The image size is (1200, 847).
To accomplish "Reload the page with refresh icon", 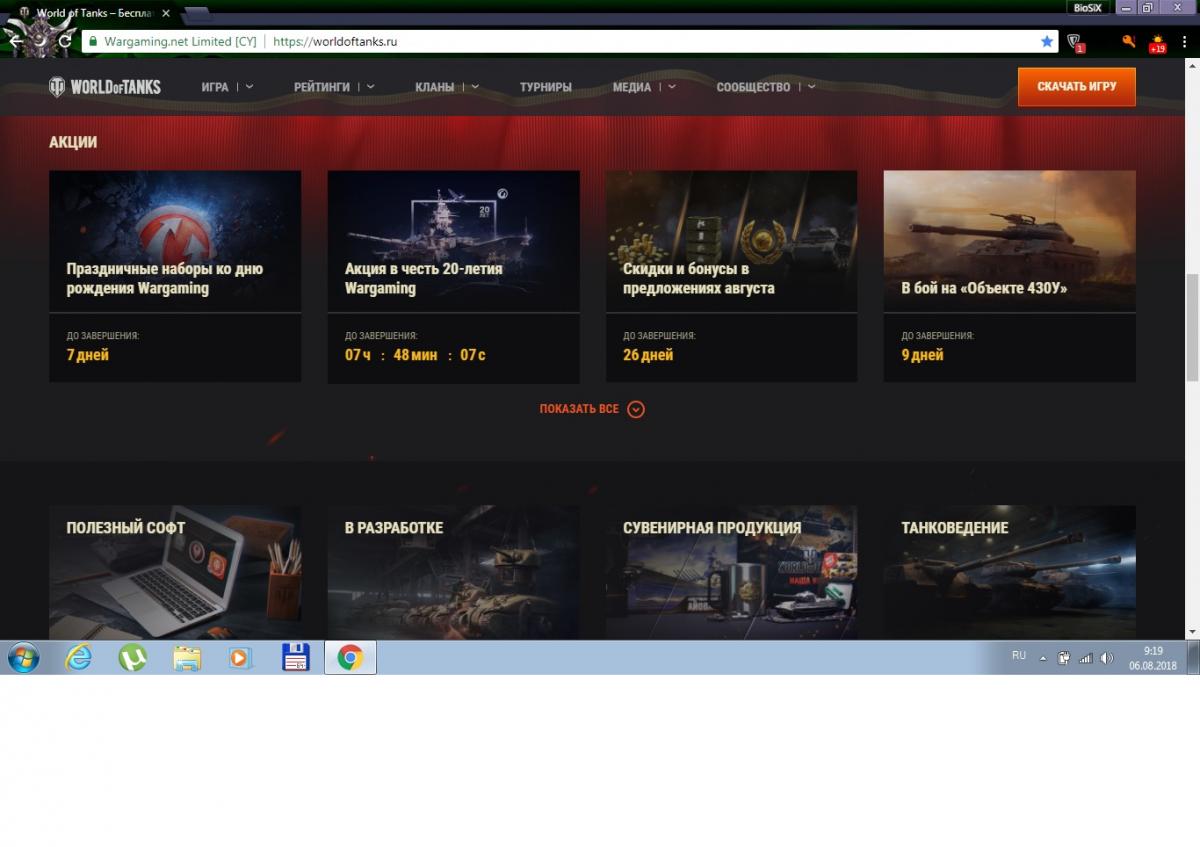I will [65, 42].
